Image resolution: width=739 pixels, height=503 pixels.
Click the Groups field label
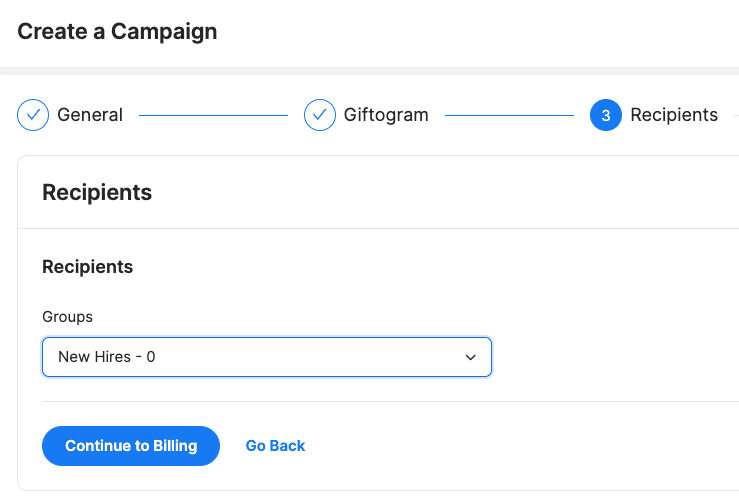coord(67,316)
